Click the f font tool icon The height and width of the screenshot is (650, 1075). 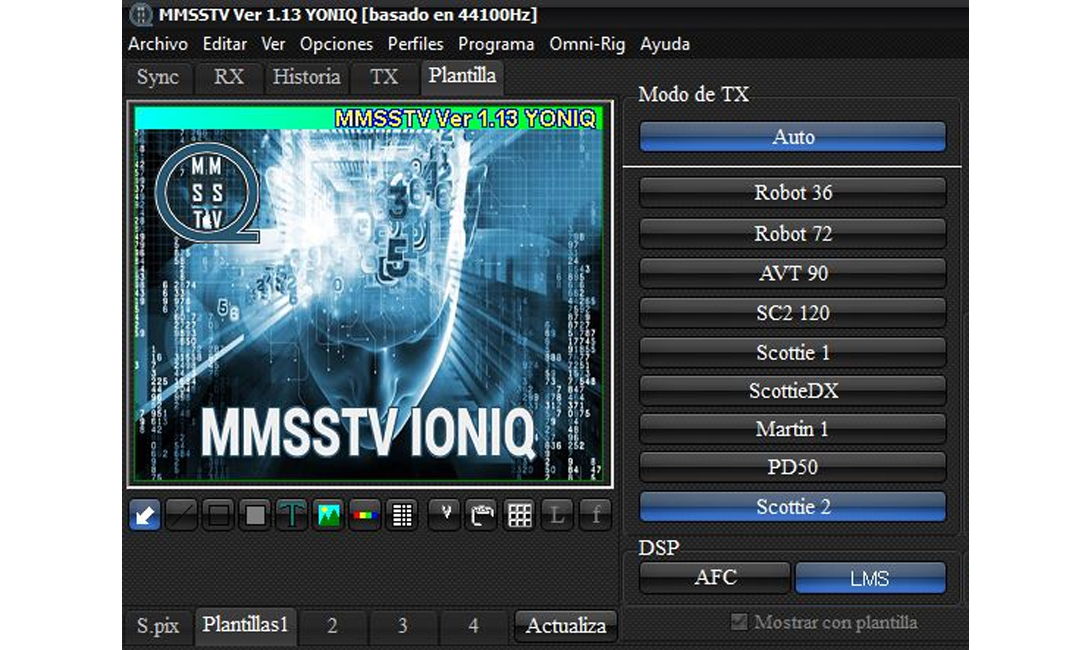pos(595,515)
